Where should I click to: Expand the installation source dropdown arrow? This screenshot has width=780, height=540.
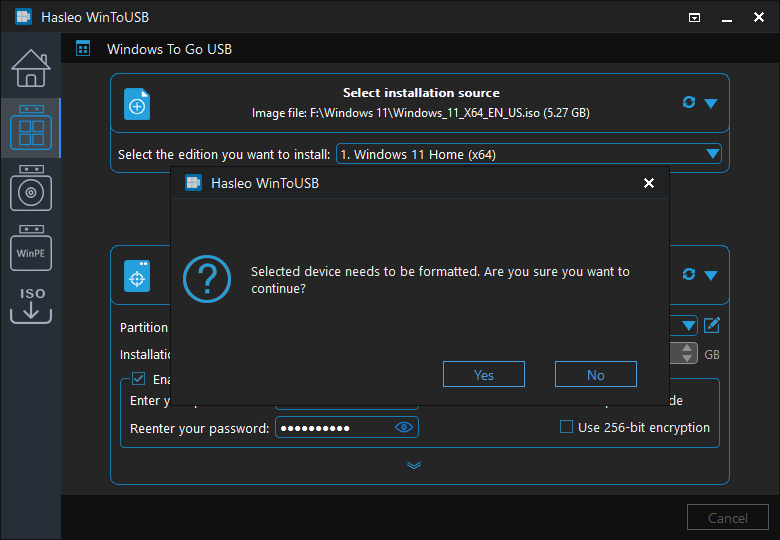tap(711, 103)
